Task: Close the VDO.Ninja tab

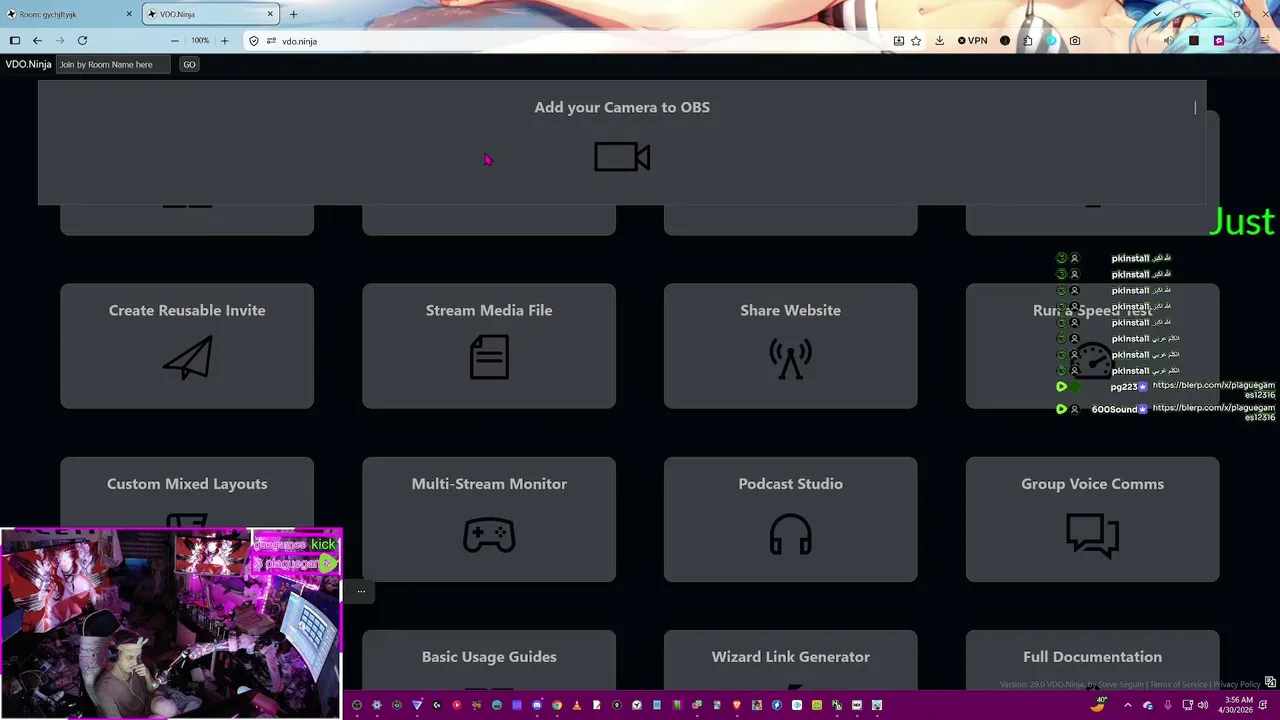Action: [270, 14]
